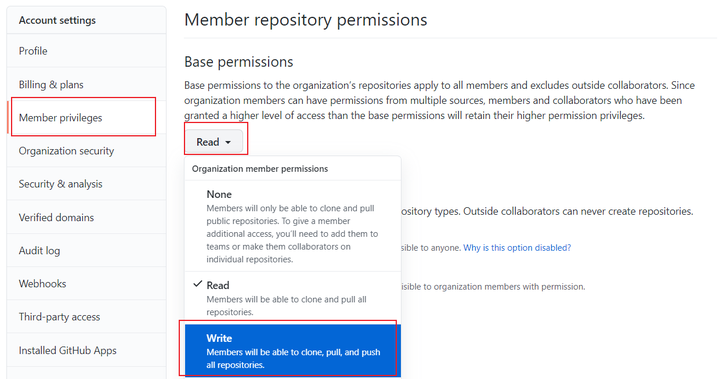This screenshot has width=720, height=379.
Task: Open Third-party access settings
Action: (86, 317)
